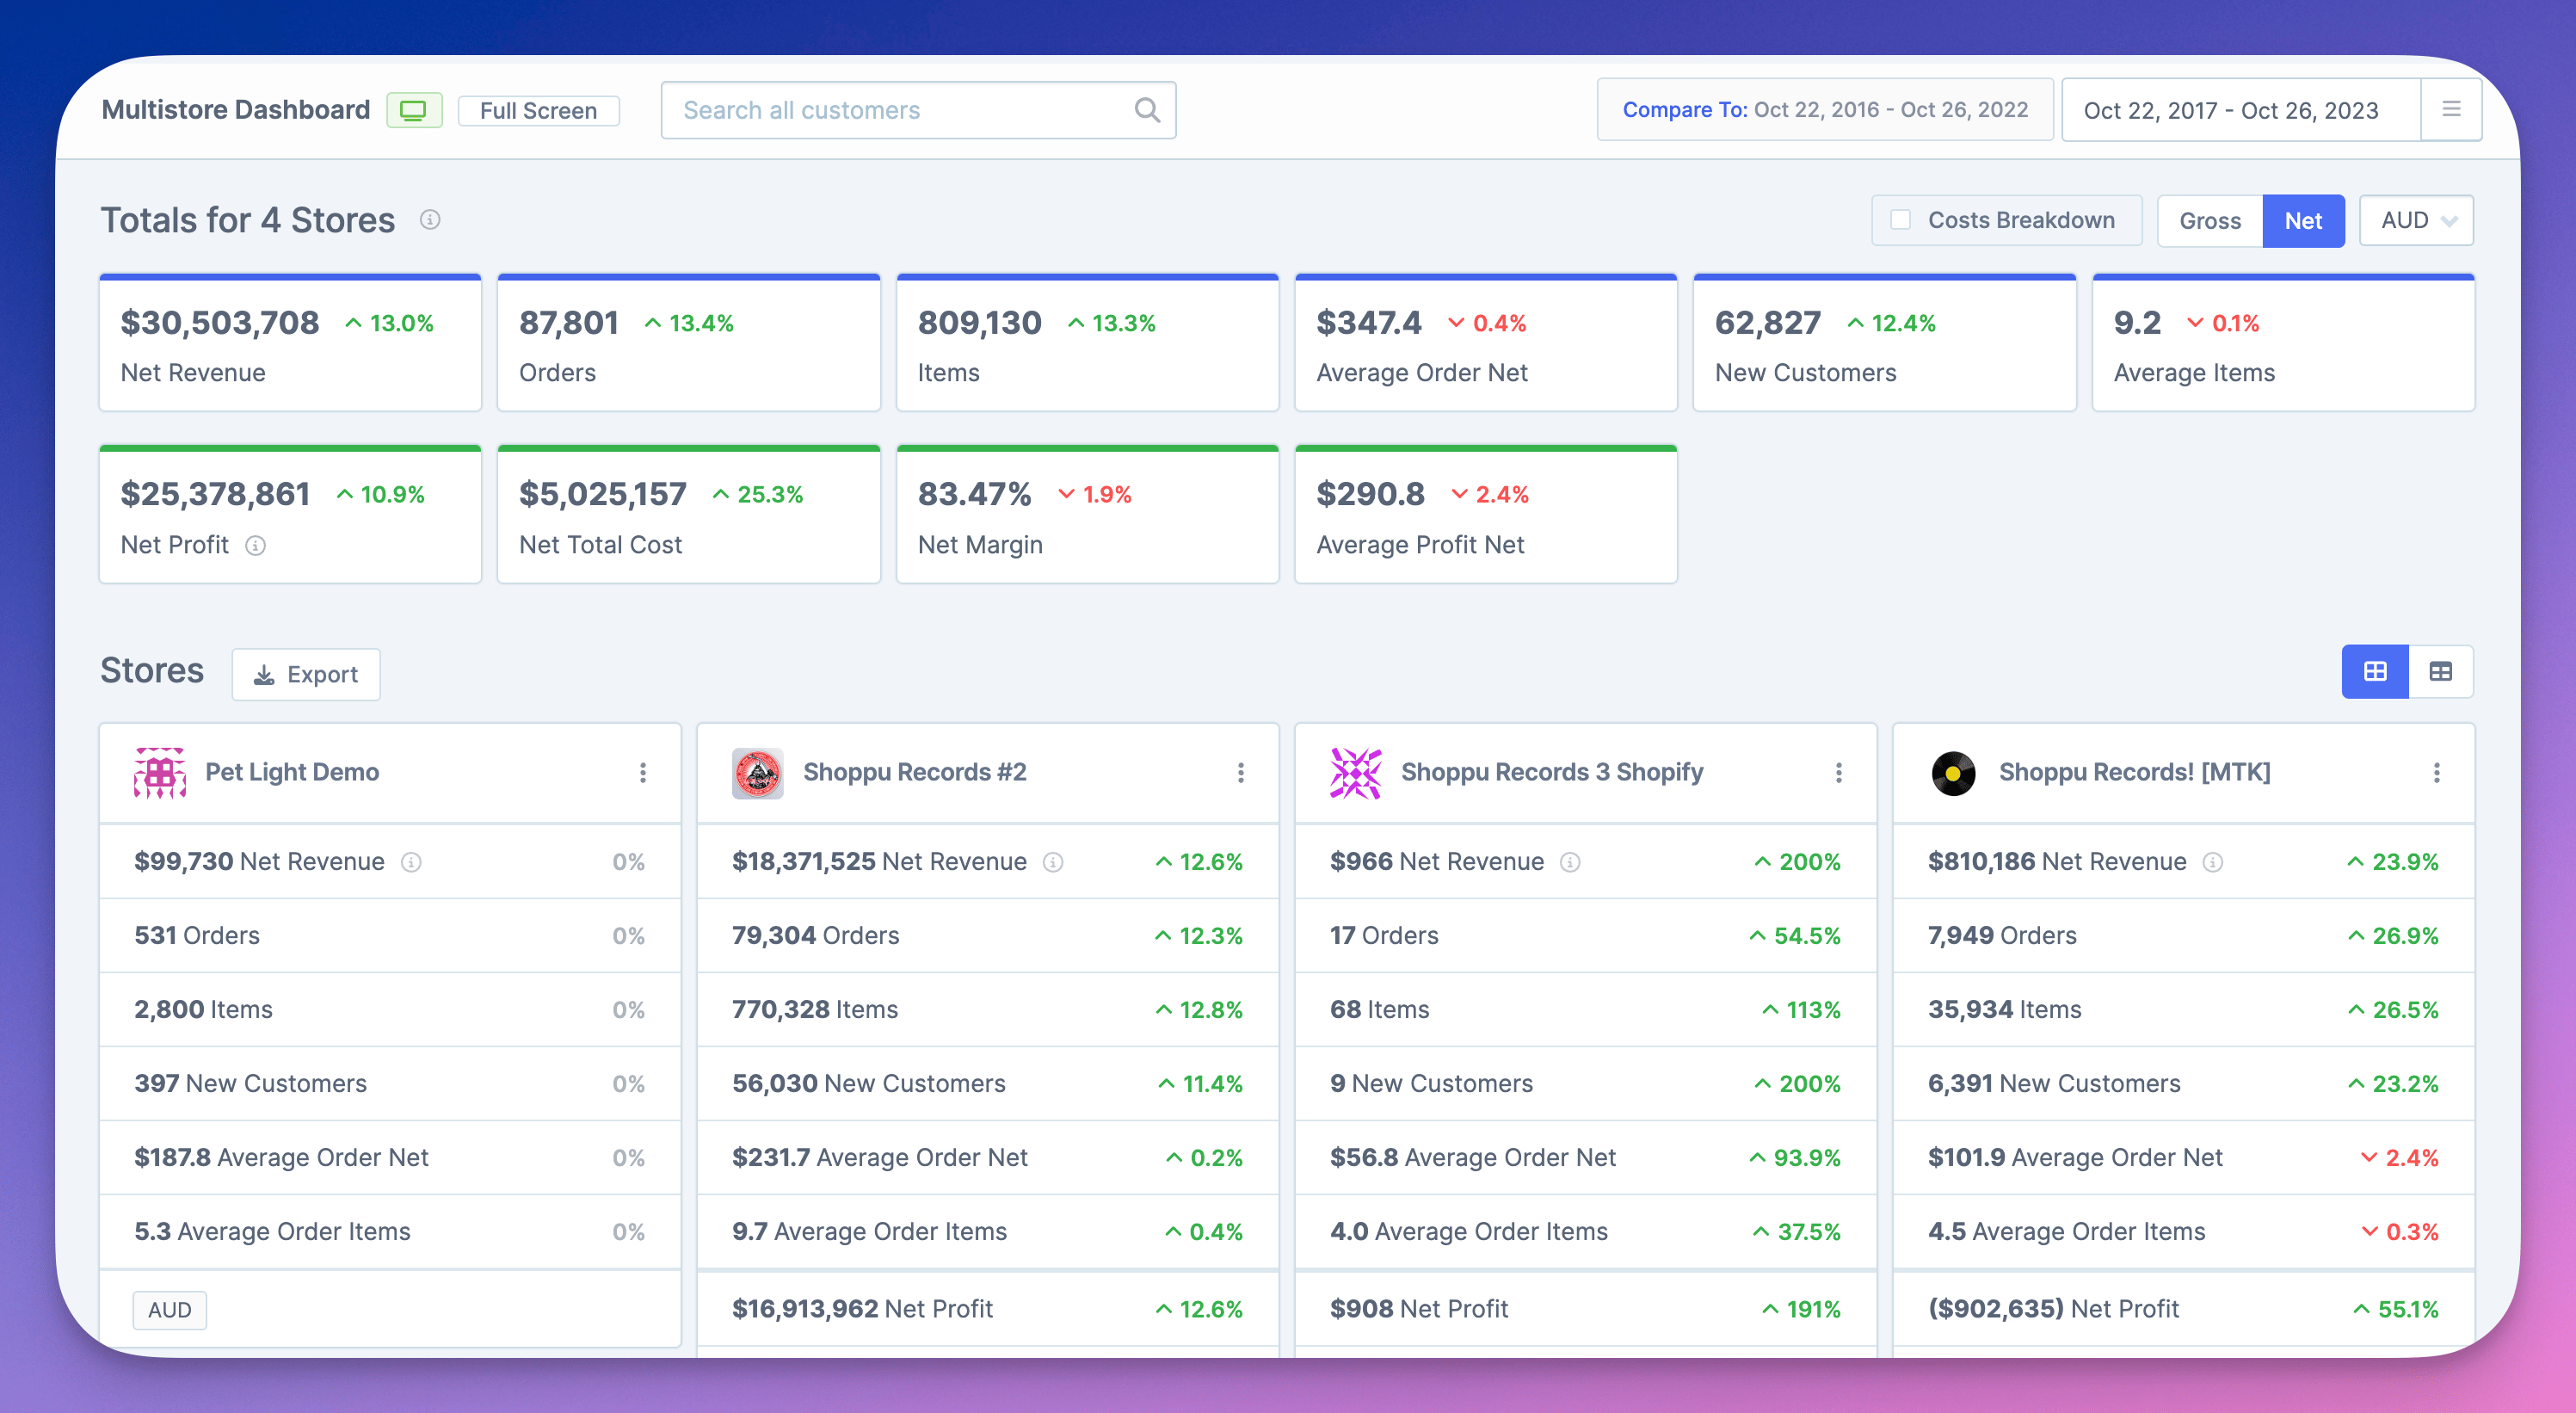Click the Shoppu Records! [MTK] record icon
Screen dimensions: 2576x1413
coord(1953,772)
